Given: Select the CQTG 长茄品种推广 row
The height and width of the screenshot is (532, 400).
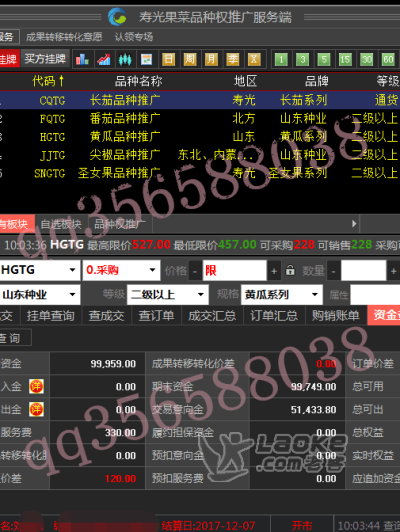Looking at the screenshot, I should (200, 100).
